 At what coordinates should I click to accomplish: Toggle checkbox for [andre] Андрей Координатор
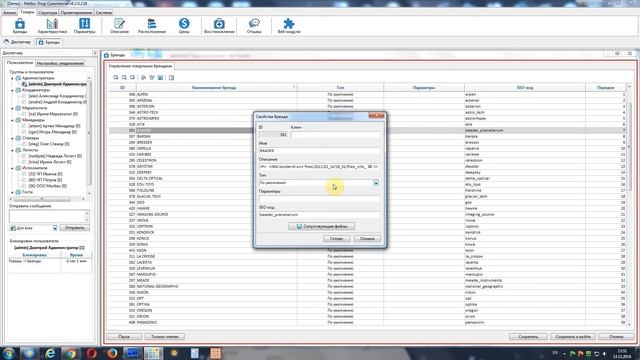coord(24,102)
